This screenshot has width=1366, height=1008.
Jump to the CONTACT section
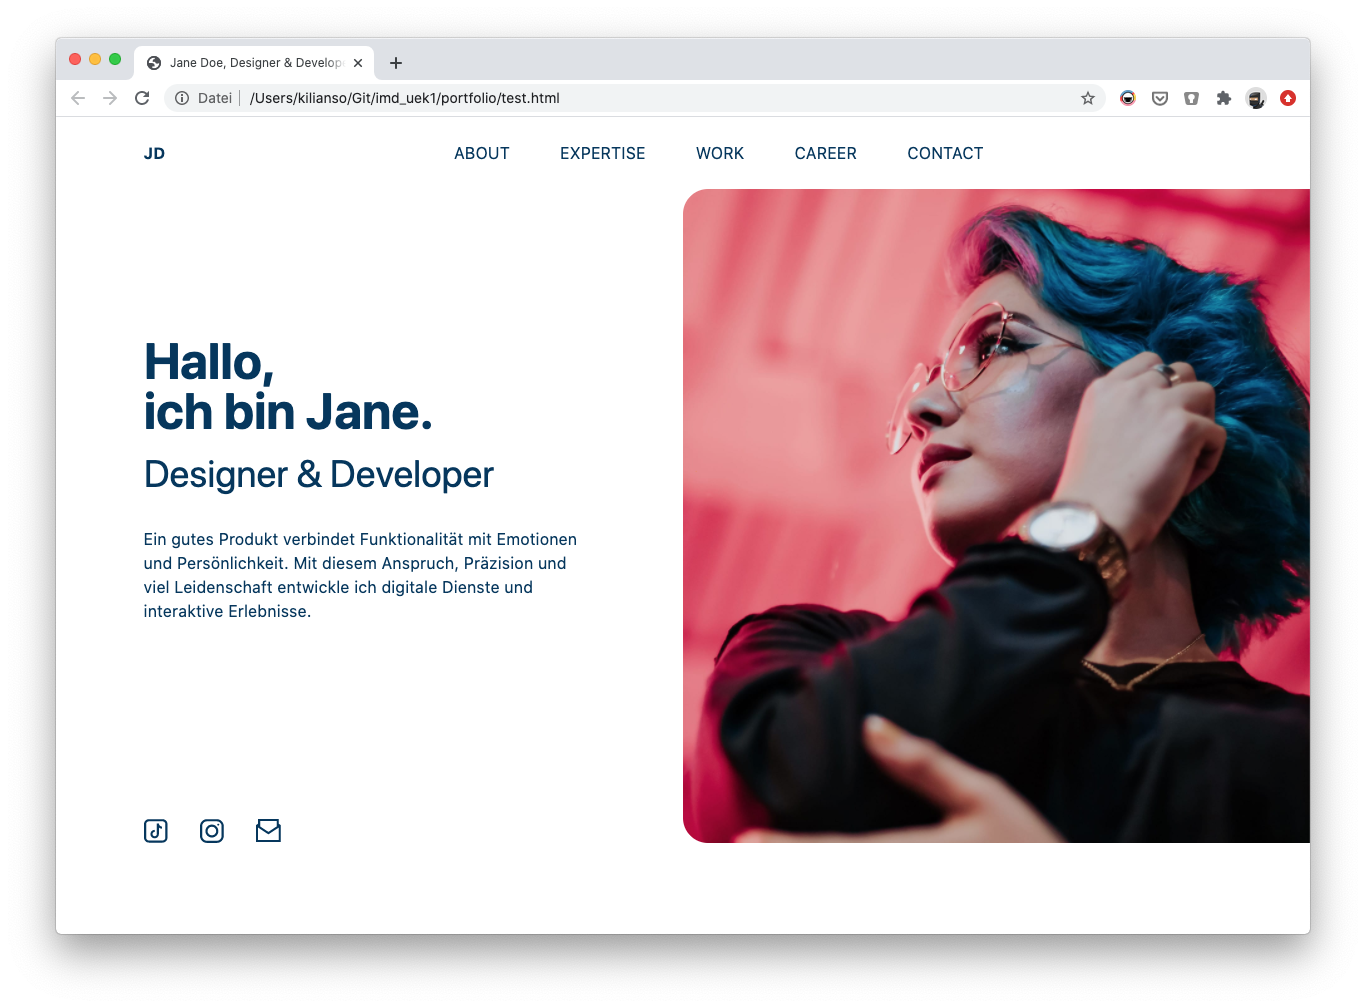pos(945,153)
